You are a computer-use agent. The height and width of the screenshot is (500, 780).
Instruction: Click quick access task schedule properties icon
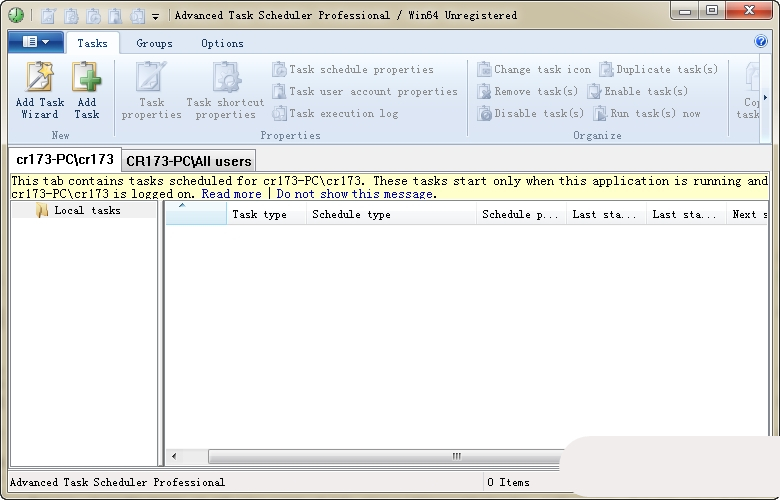(x=93, y=15)
